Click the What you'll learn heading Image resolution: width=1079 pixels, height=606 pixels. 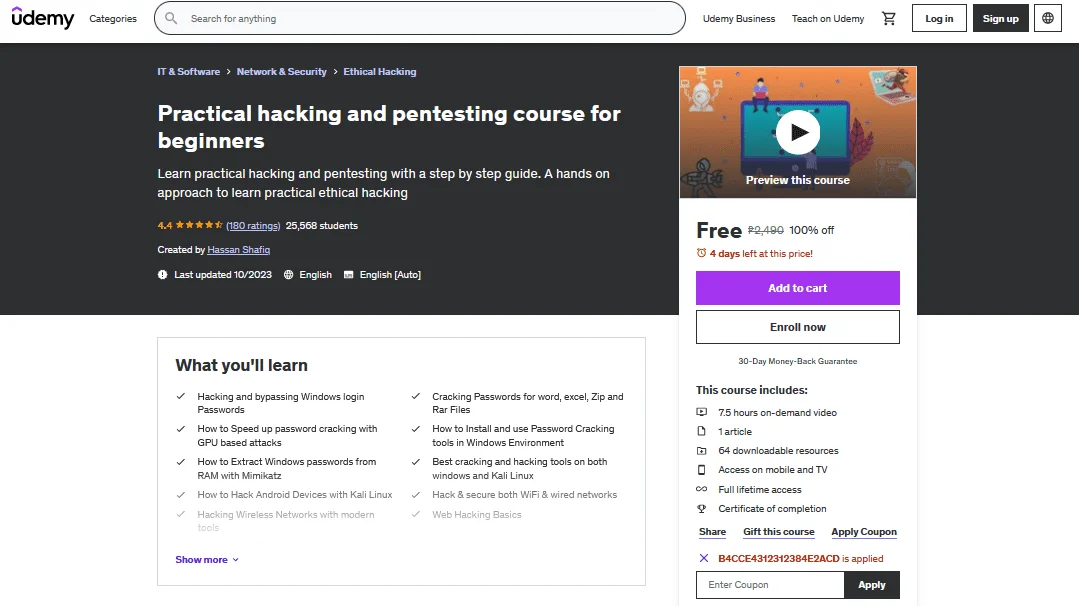242,365
